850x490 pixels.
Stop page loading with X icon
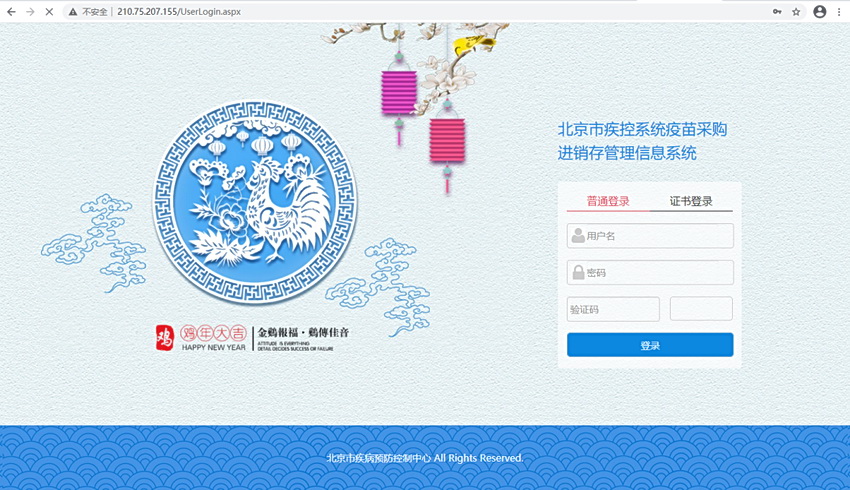click(49, 11)
